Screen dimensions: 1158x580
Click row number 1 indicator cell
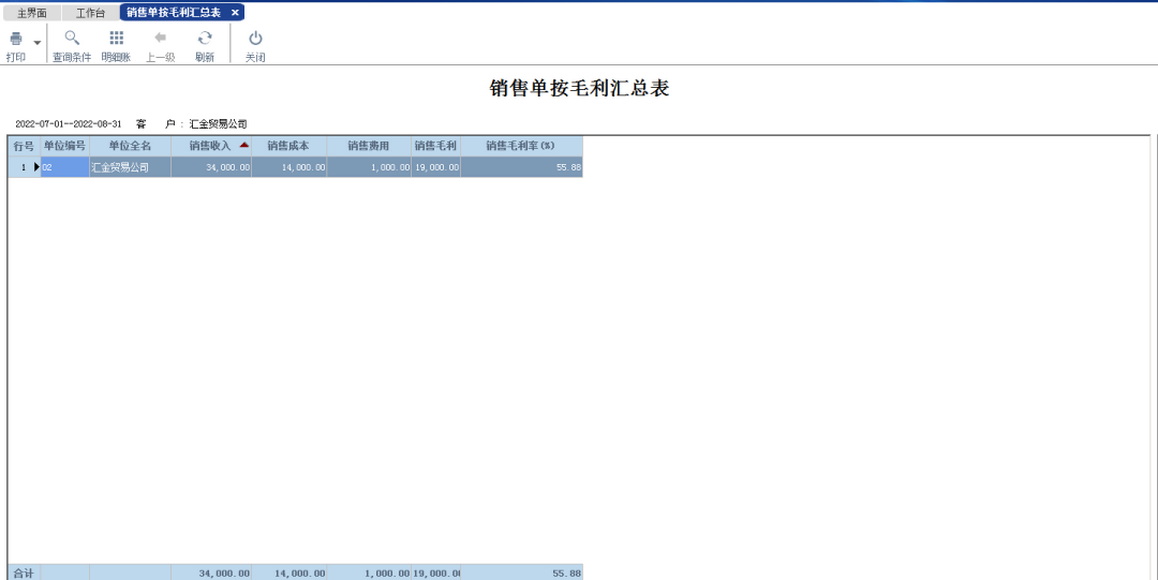(x=24, y=167)
